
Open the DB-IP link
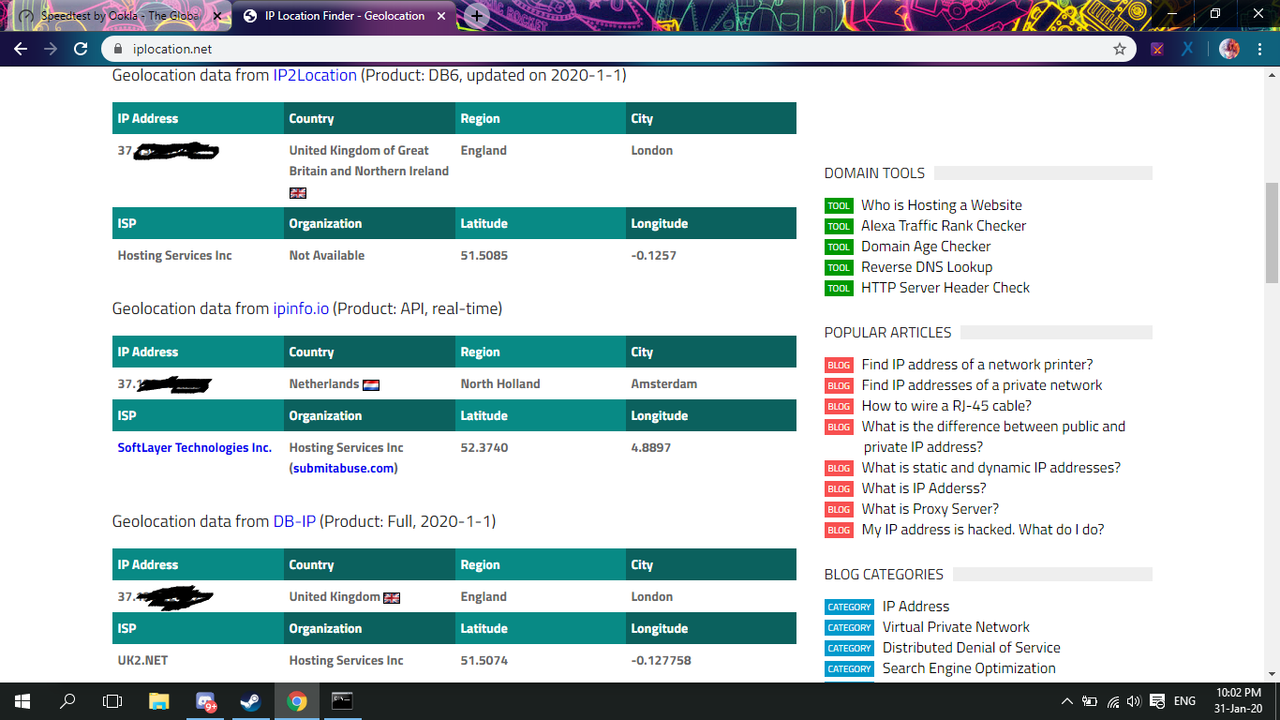[294, 522]
